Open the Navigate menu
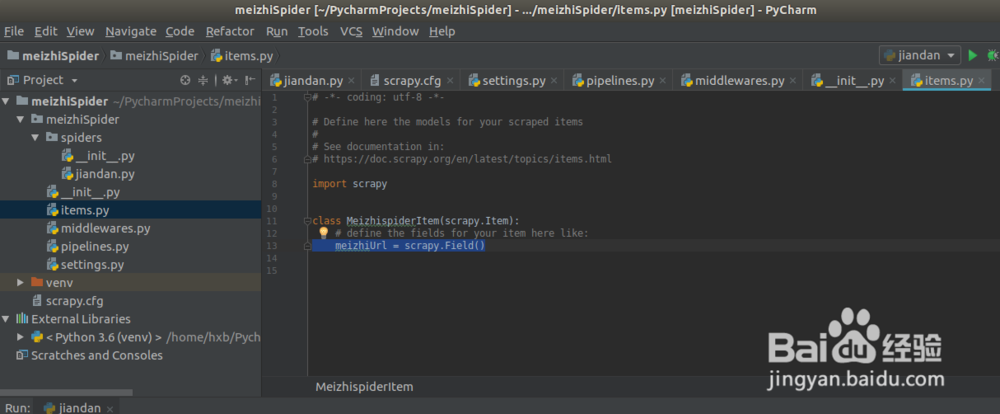The height and width of the screenshot is (414, 1000). [x=131, y=31]
